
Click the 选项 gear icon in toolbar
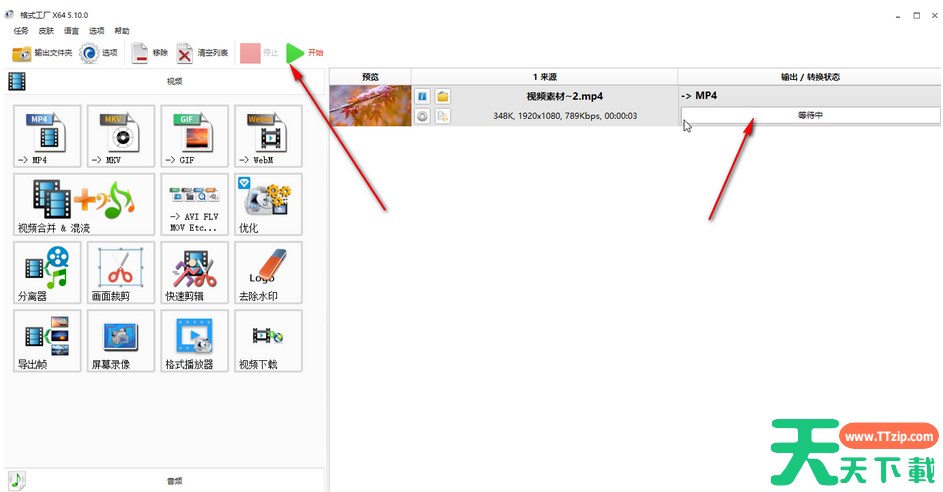point(89,53)
